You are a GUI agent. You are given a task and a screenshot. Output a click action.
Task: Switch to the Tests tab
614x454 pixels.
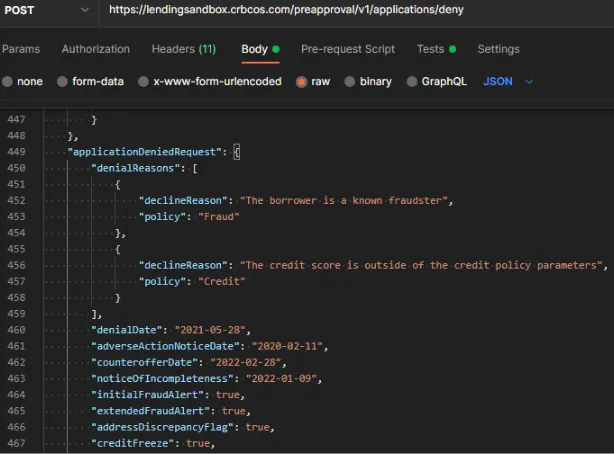point(436,49)
